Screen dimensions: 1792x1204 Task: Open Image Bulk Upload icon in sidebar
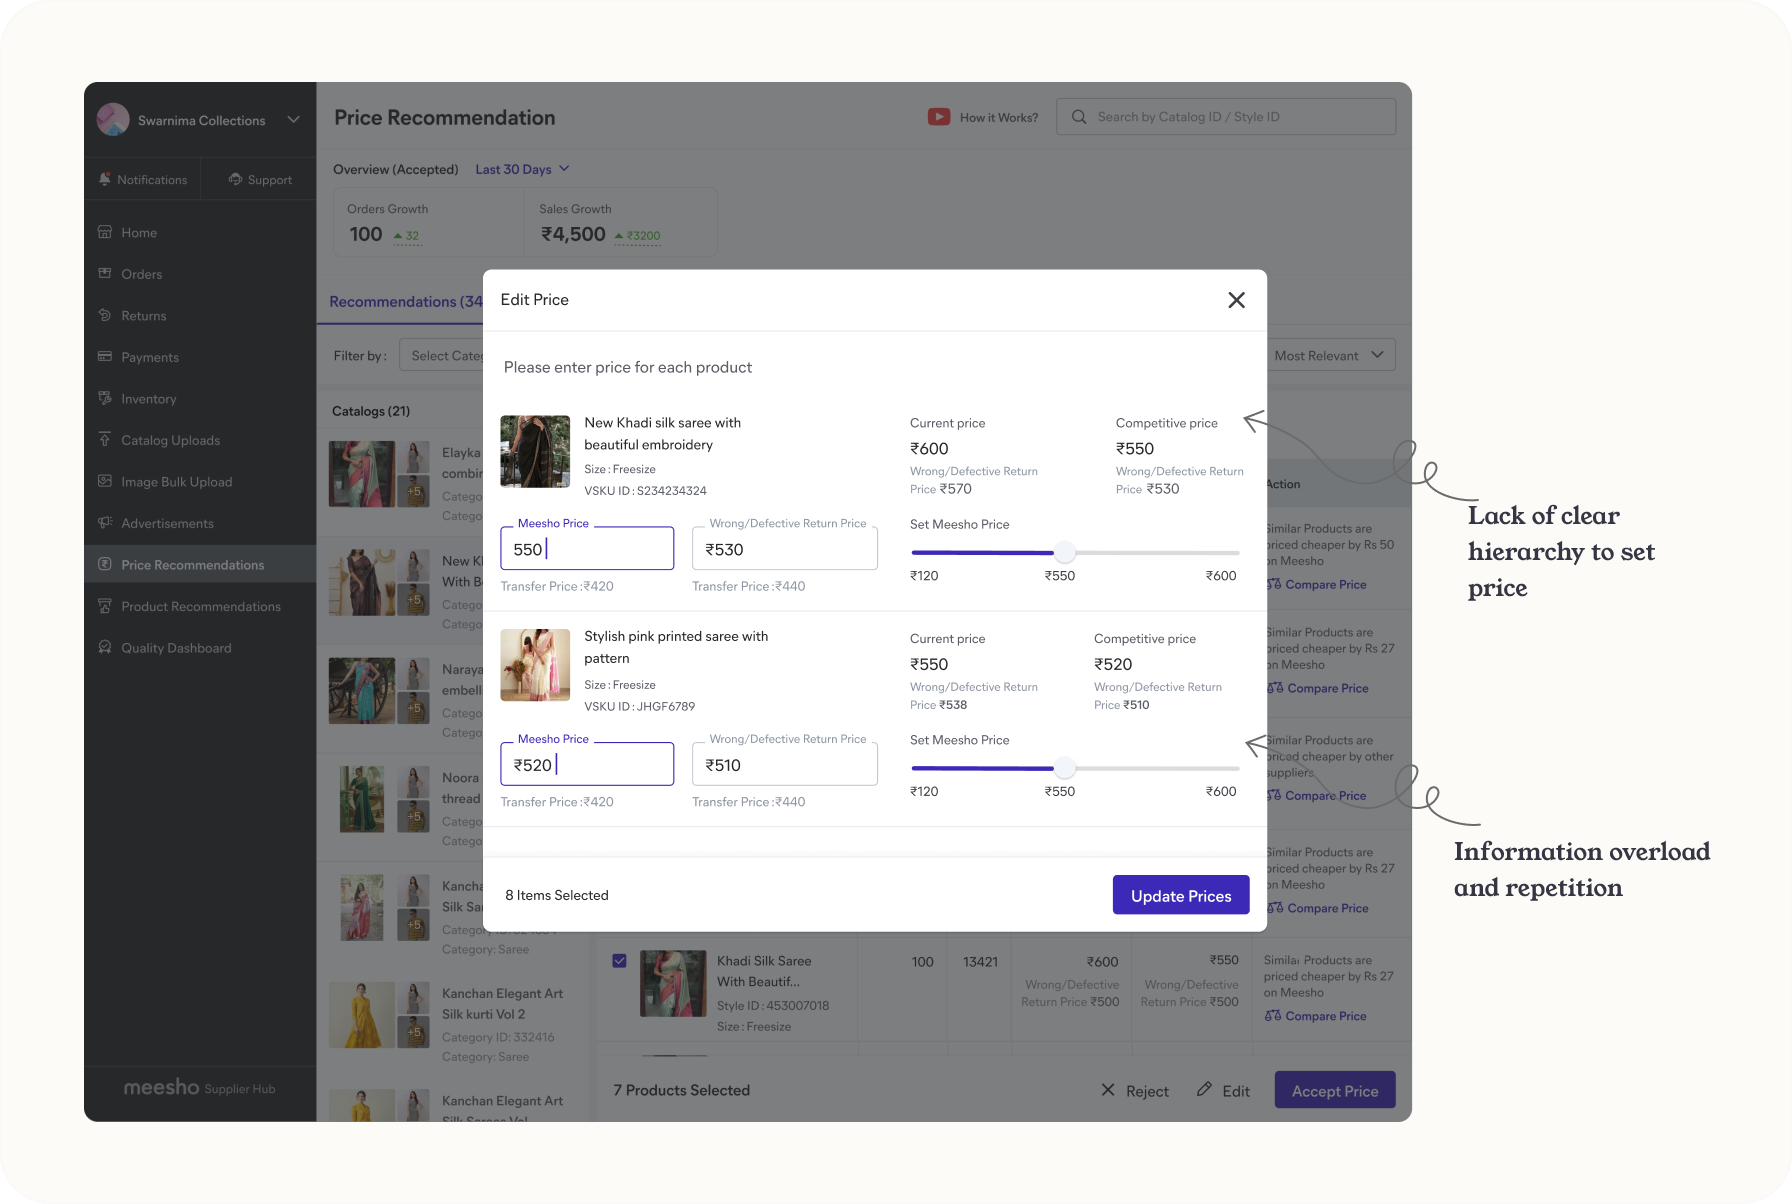tap(105, 481)
